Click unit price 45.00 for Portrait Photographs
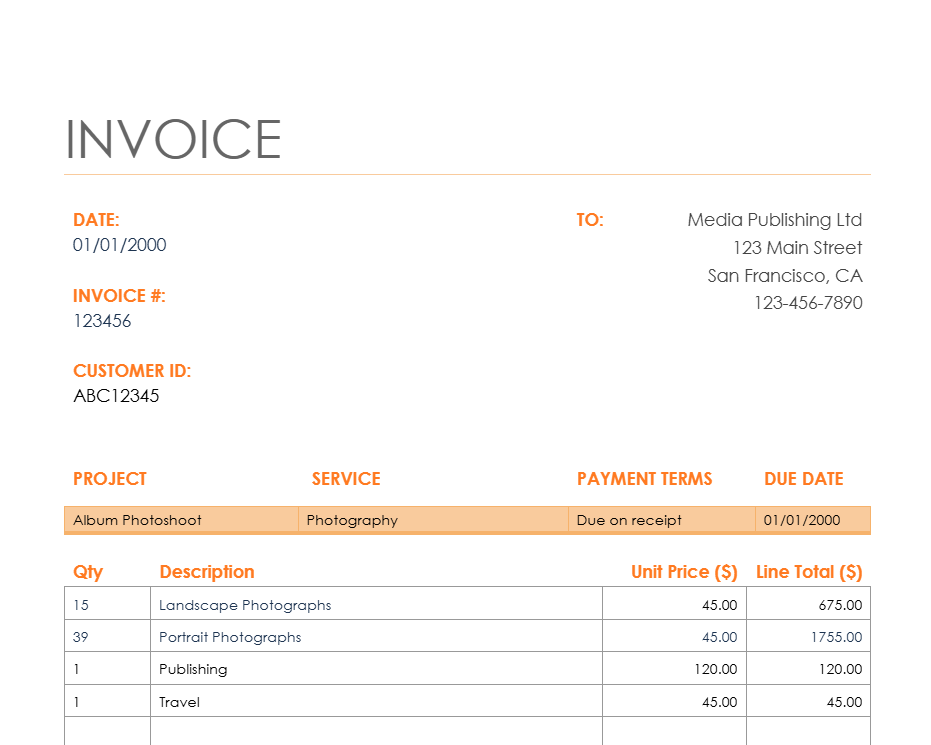The width and height of the screenshot is (931, 745). (x=674, y=636)
